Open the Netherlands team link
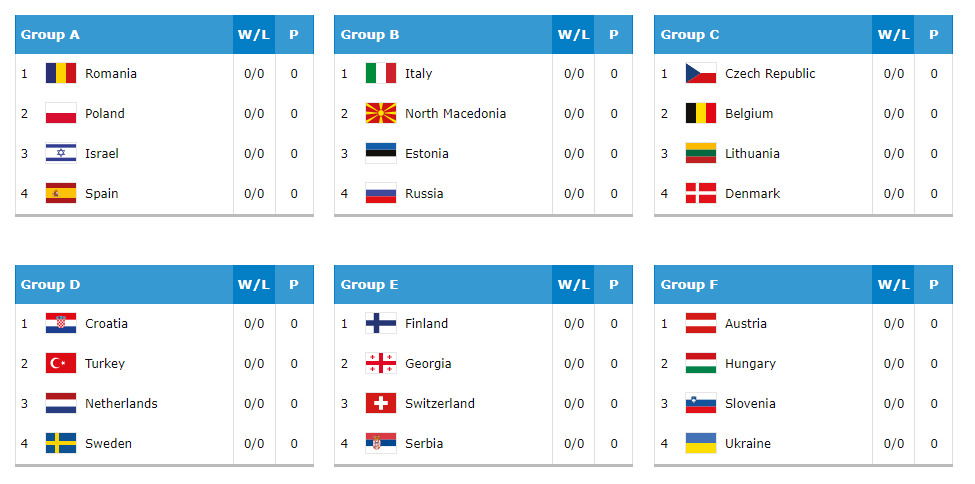This screenshot has width=975, height=484. coord(121,404)
